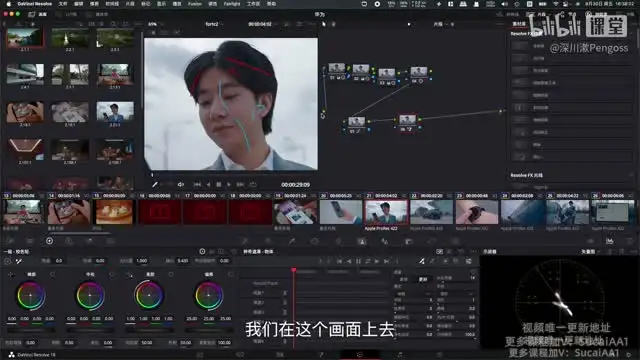This screenshot has height=360, width=640.
Task: Activate the color wheels palette icon
Action: [x=49, y=241]
